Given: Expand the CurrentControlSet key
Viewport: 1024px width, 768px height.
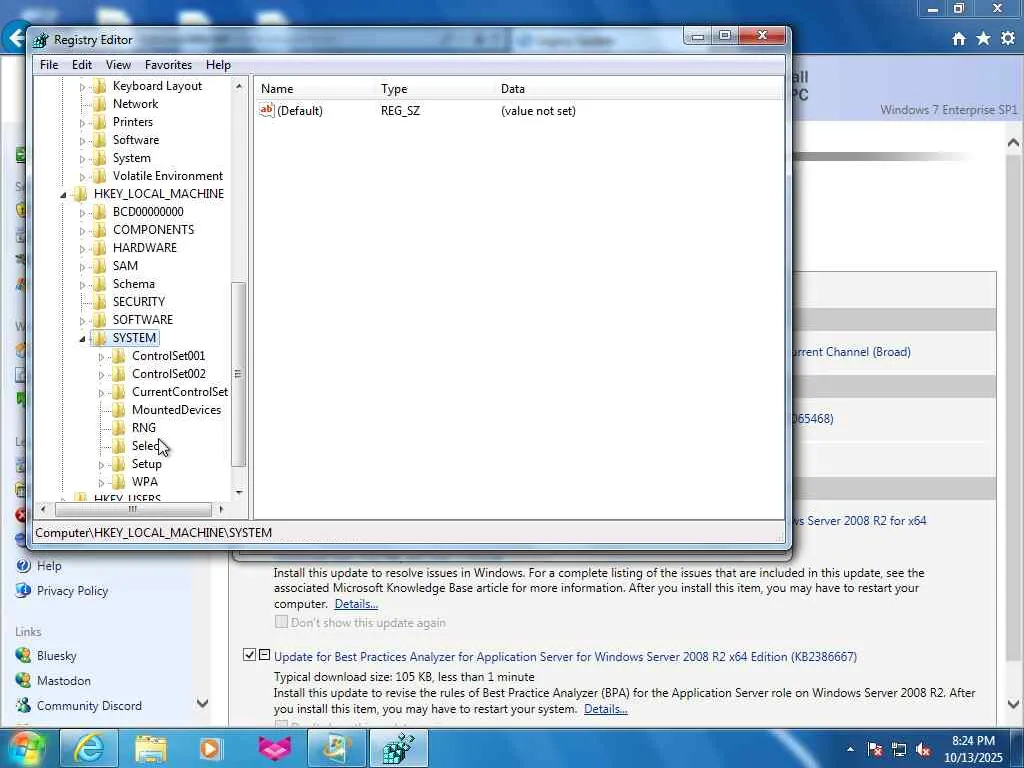Looking at the screenshot, I should click(101, 393).
